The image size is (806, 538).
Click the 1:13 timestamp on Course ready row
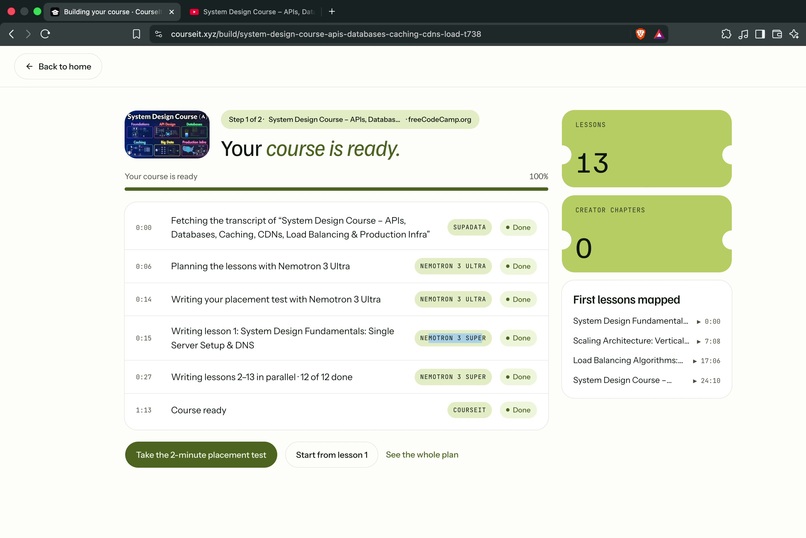pos(143,410)
